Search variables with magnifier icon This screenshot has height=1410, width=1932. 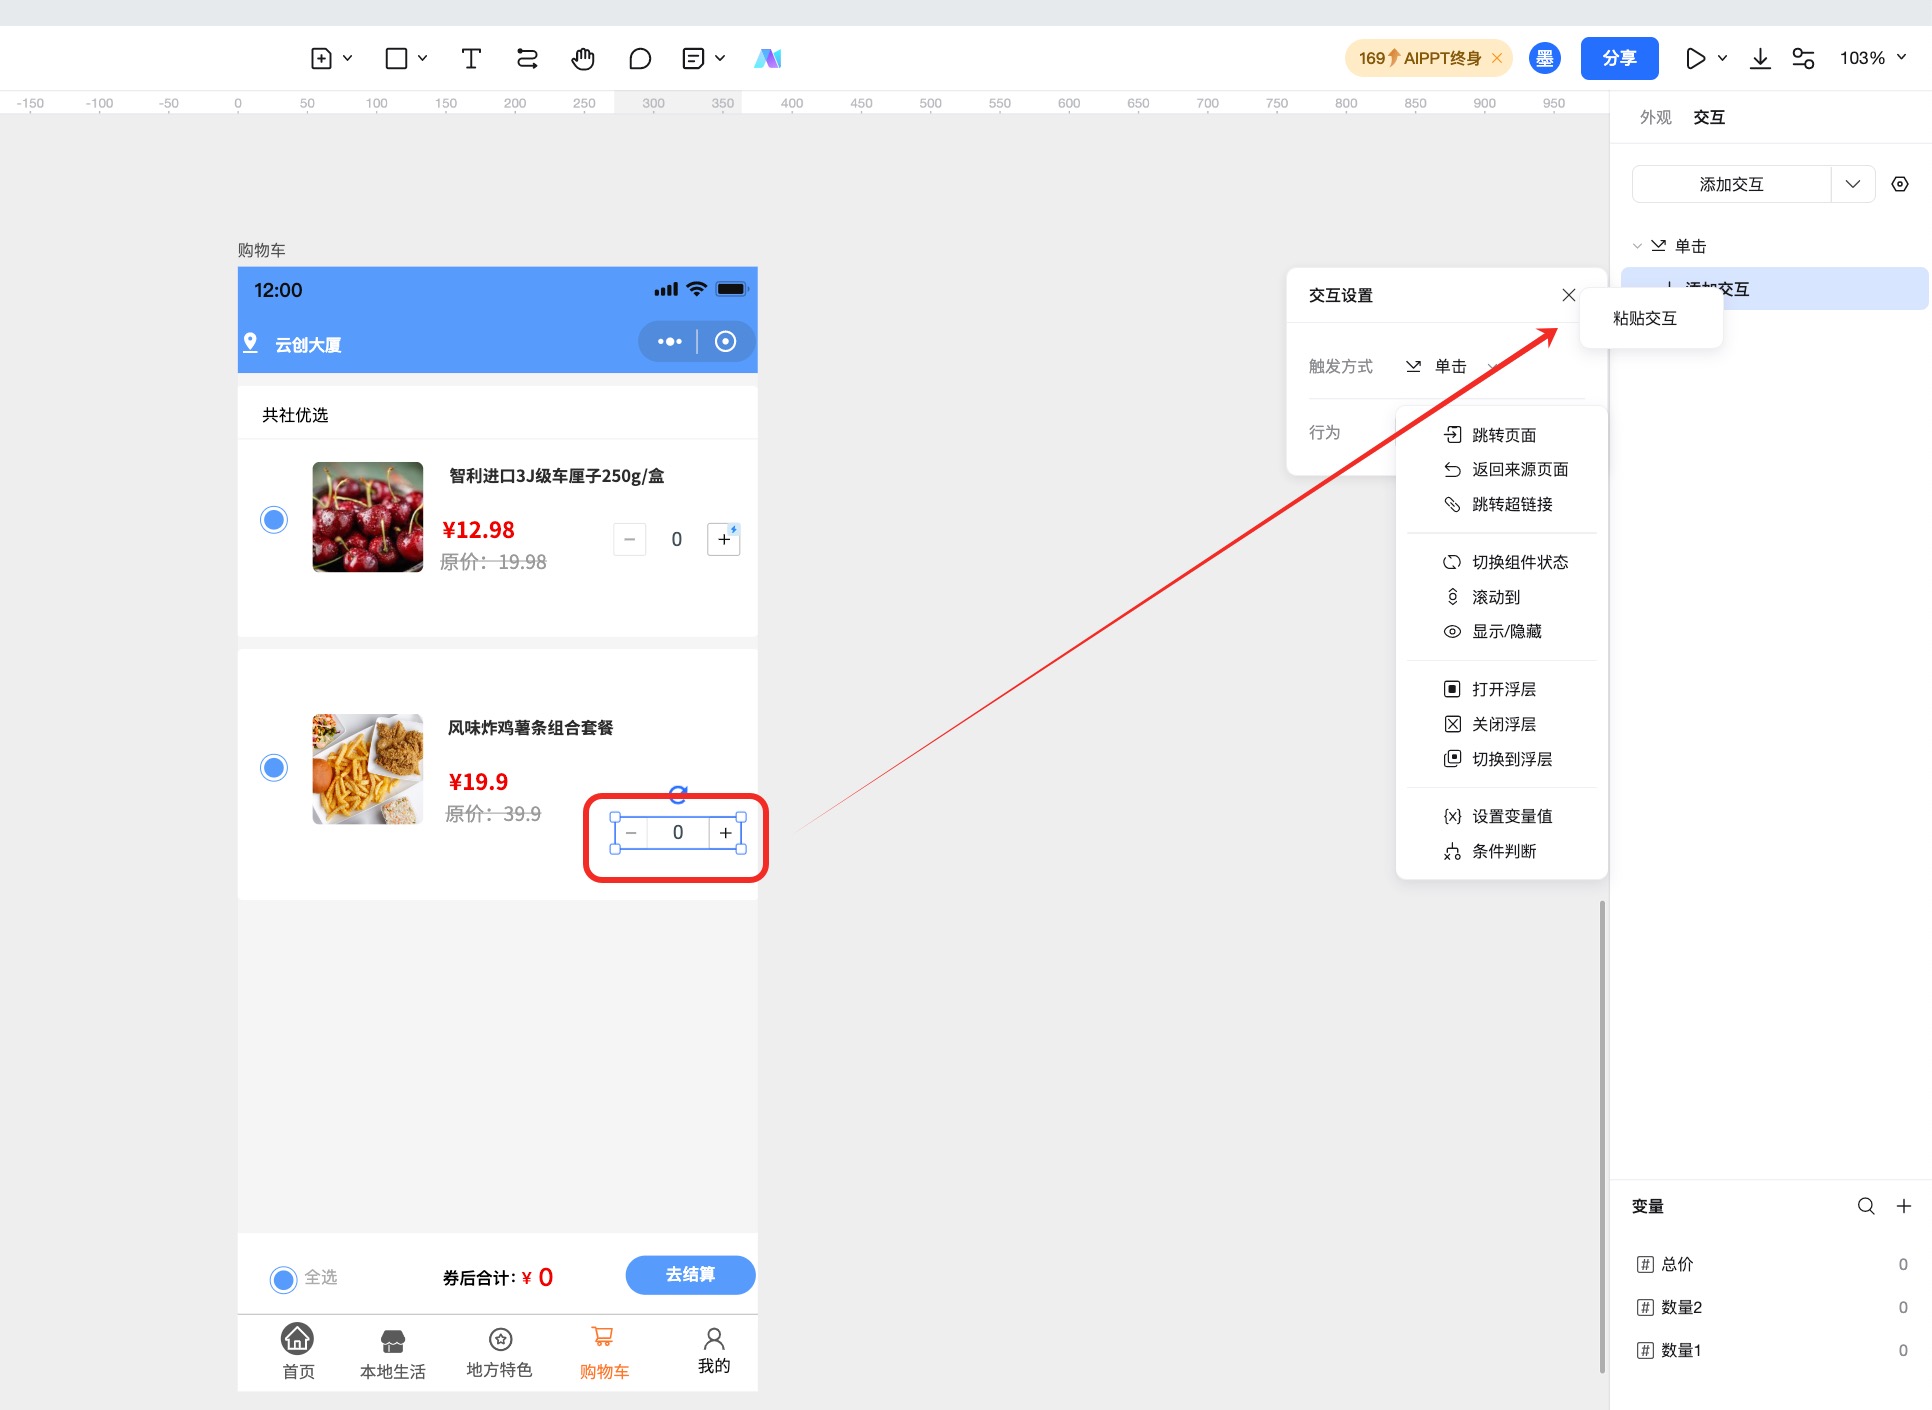tap(1866, 1206)
